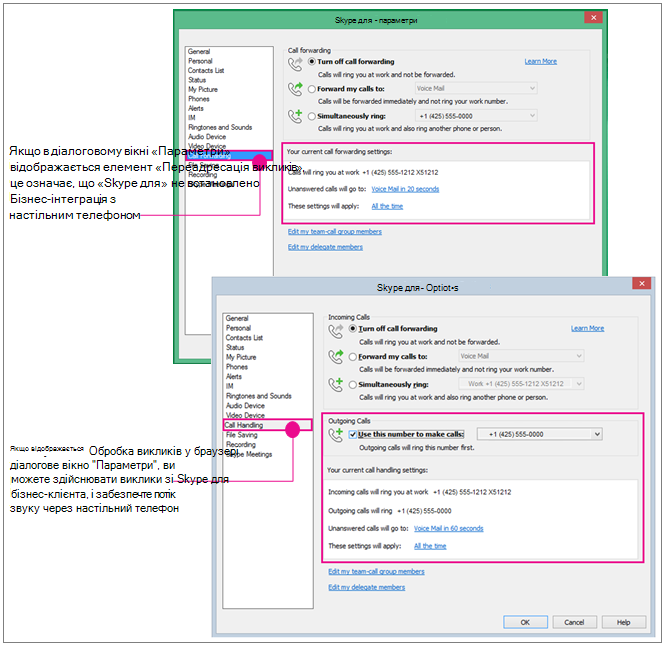Screen dimensions: 667x647
Task: Open Edit my delegate members in front window
Action: [367, 587]
